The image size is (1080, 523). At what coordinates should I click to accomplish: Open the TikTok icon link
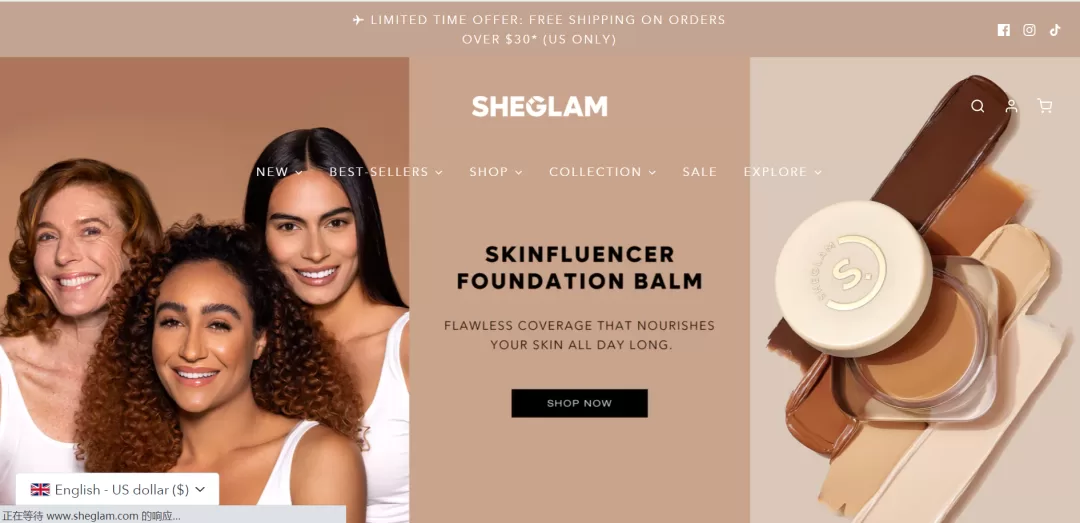[x=1055, y=30]
